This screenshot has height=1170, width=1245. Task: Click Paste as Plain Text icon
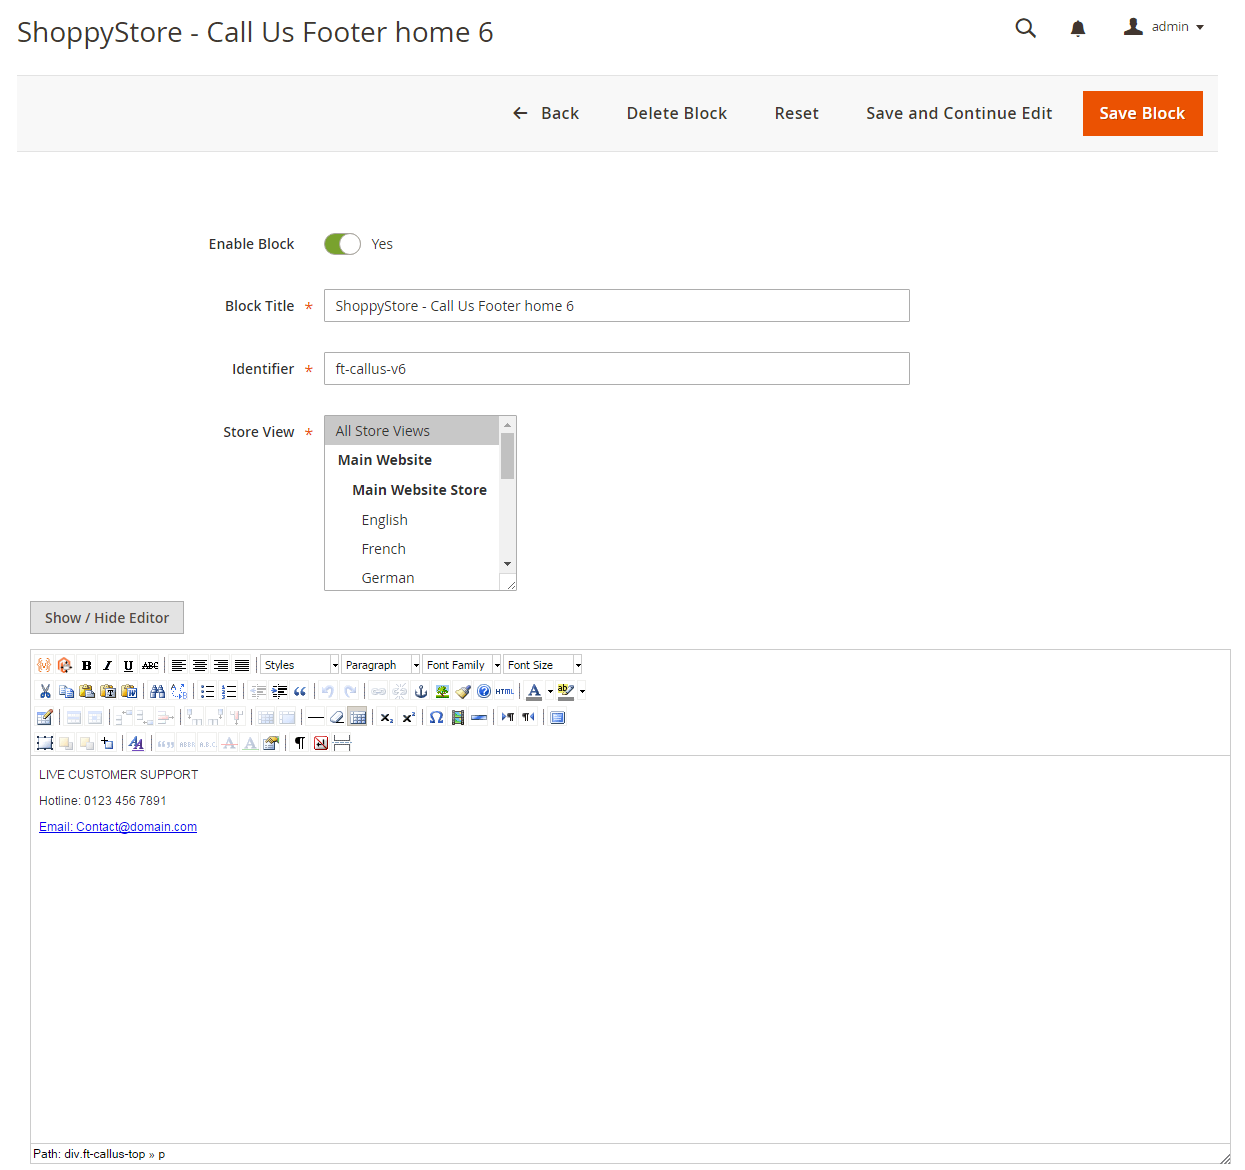pyautogui.click(x=108, y=691)
